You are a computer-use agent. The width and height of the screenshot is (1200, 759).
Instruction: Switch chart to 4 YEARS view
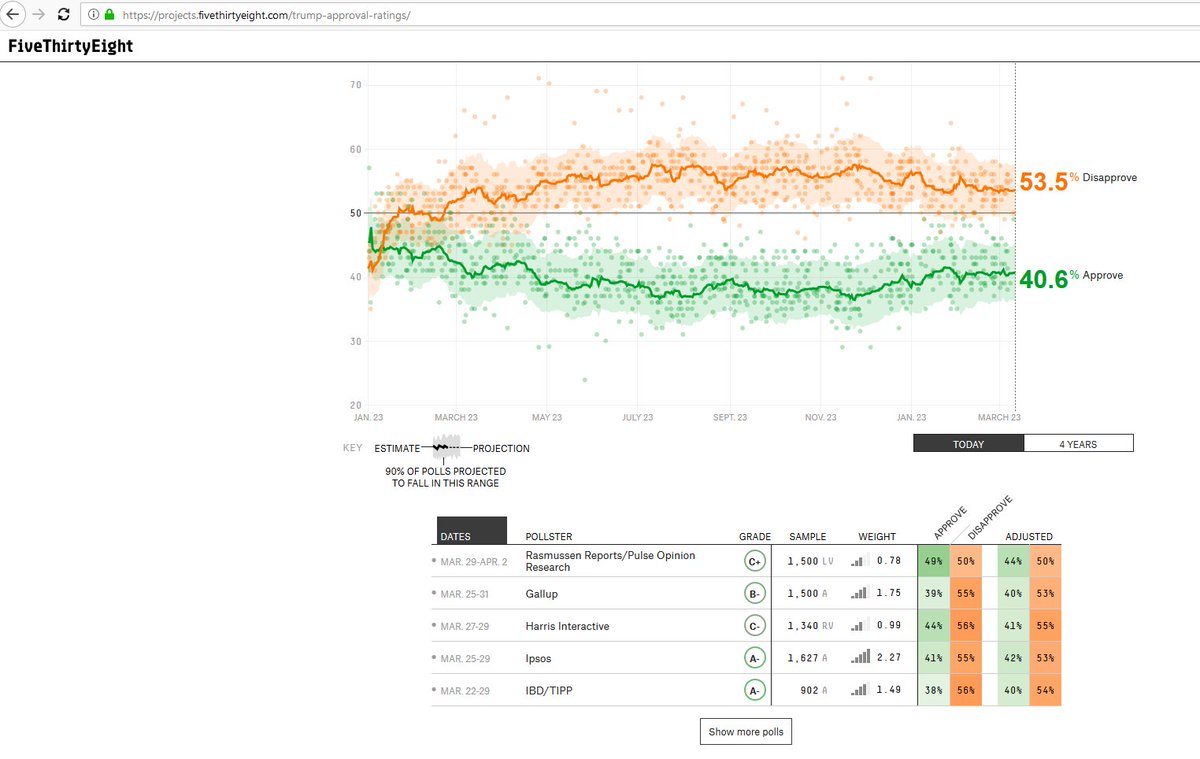(x=1078, y=443)
